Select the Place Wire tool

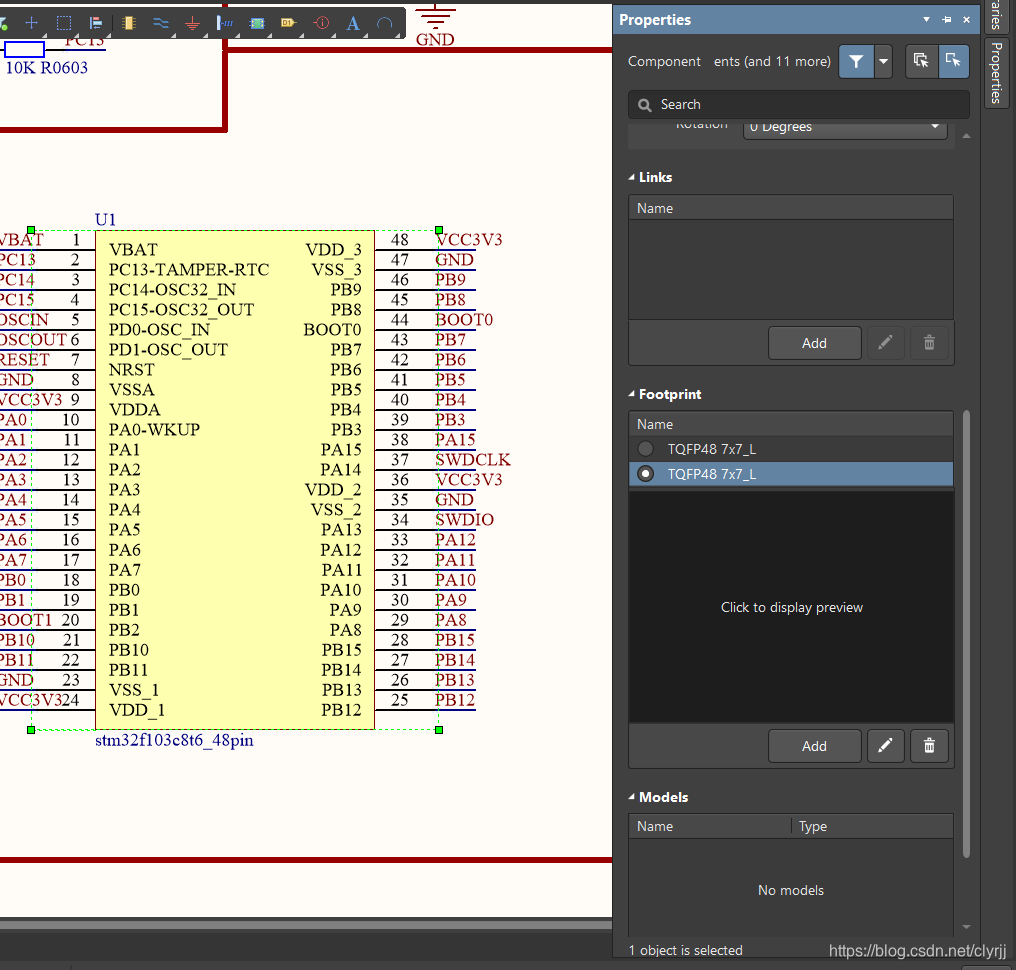click(161, 22)
